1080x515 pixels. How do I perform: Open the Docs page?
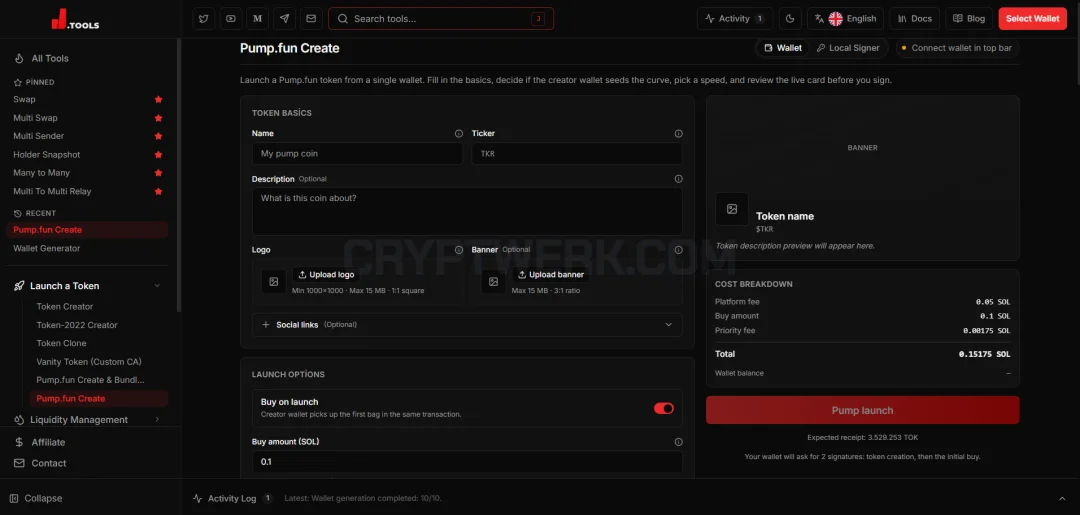(x=915, y=19)
